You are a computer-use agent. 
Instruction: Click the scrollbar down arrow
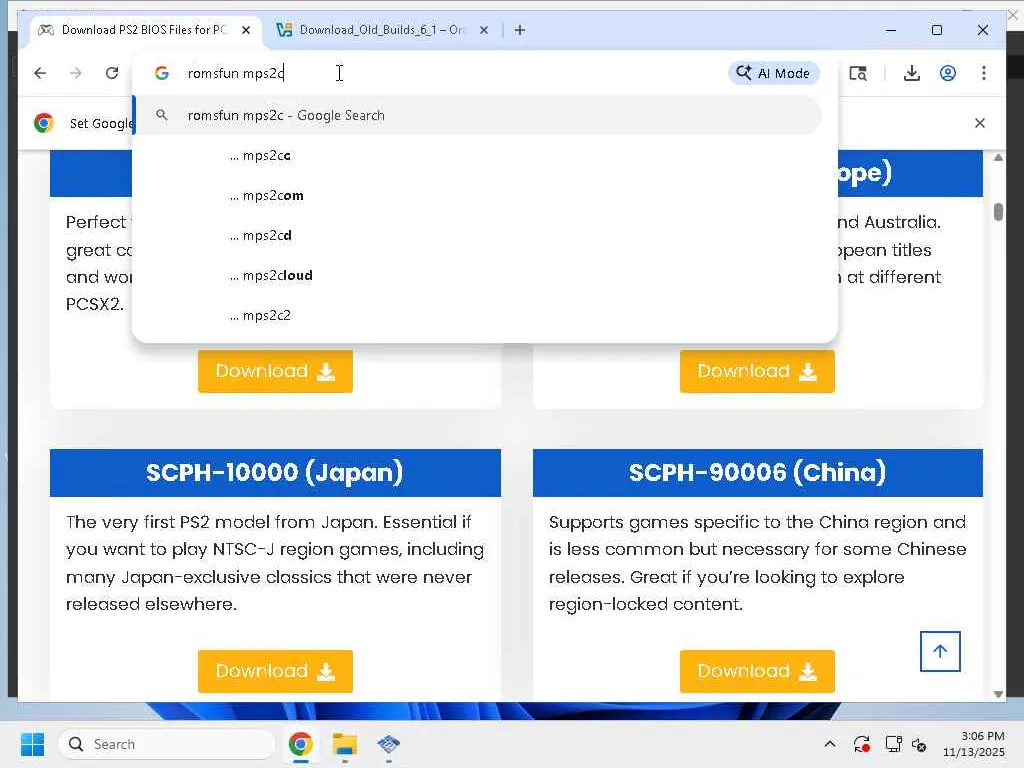pos(998,694)
